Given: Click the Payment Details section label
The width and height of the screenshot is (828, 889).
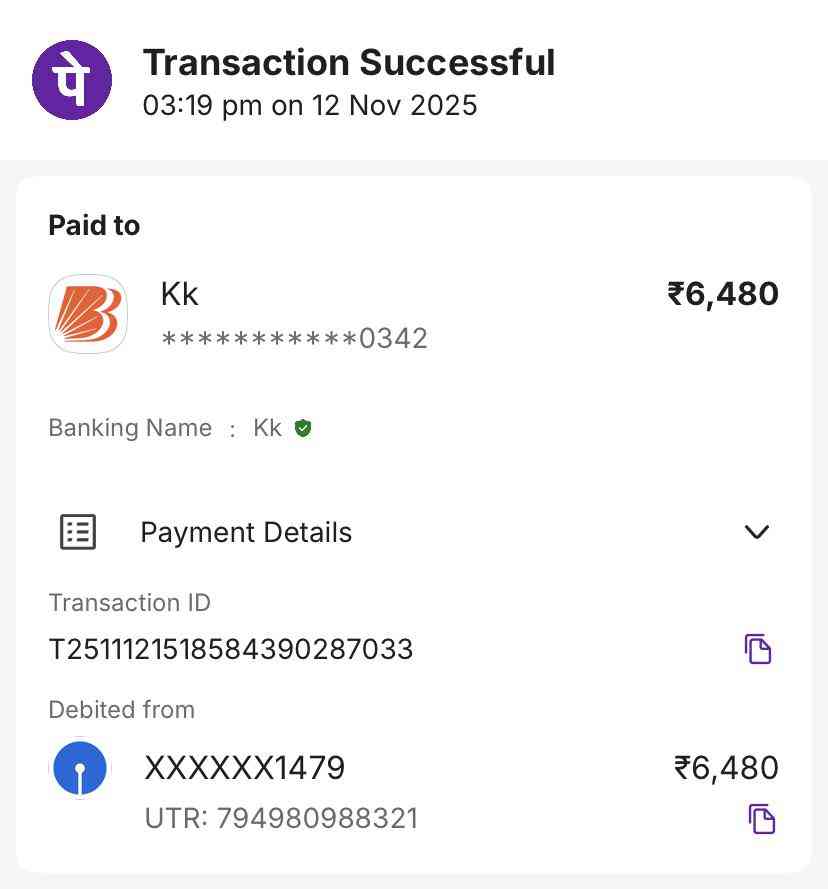Looking at the screenshot, I should click(246, 532).
